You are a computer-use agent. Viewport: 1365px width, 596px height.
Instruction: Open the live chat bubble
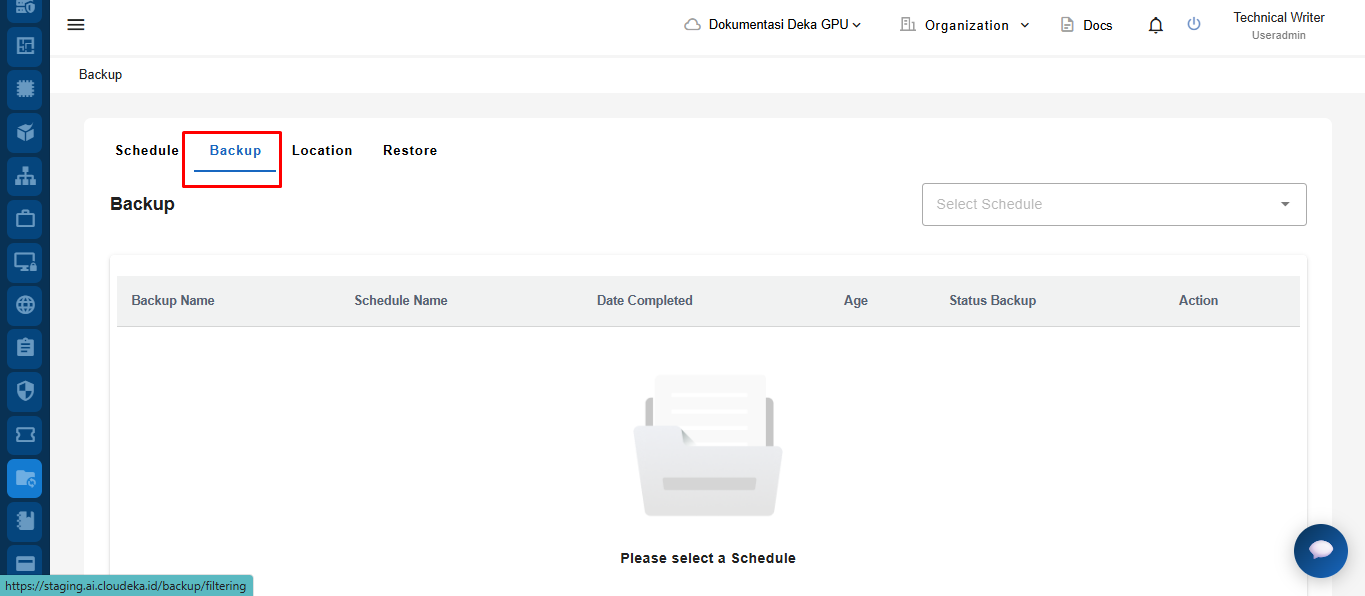click(x=1320, y=550)
